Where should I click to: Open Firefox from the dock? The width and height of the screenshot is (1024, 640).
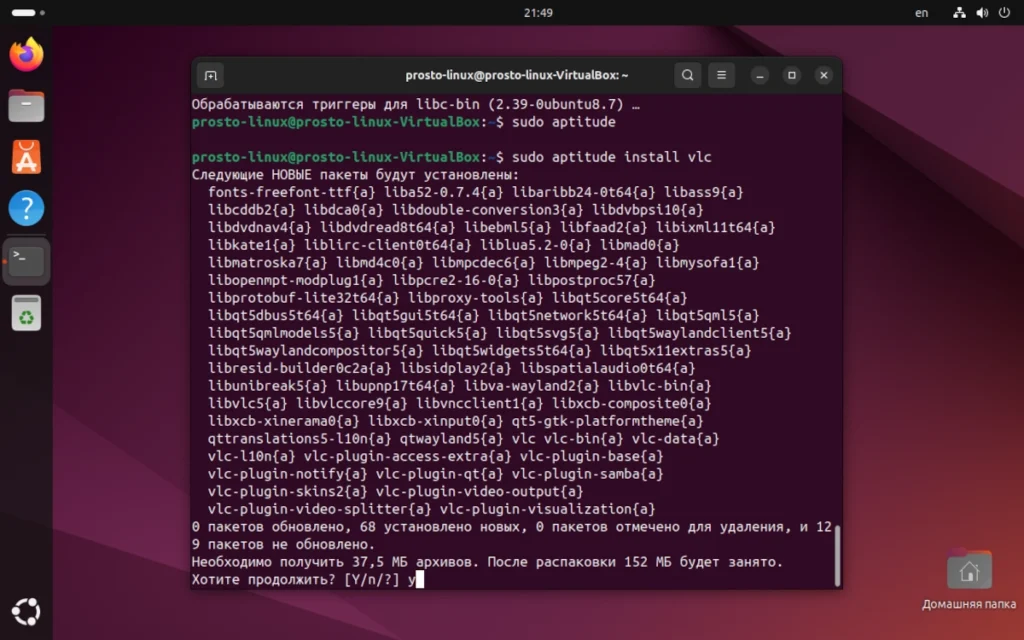(x=26, y=54)
